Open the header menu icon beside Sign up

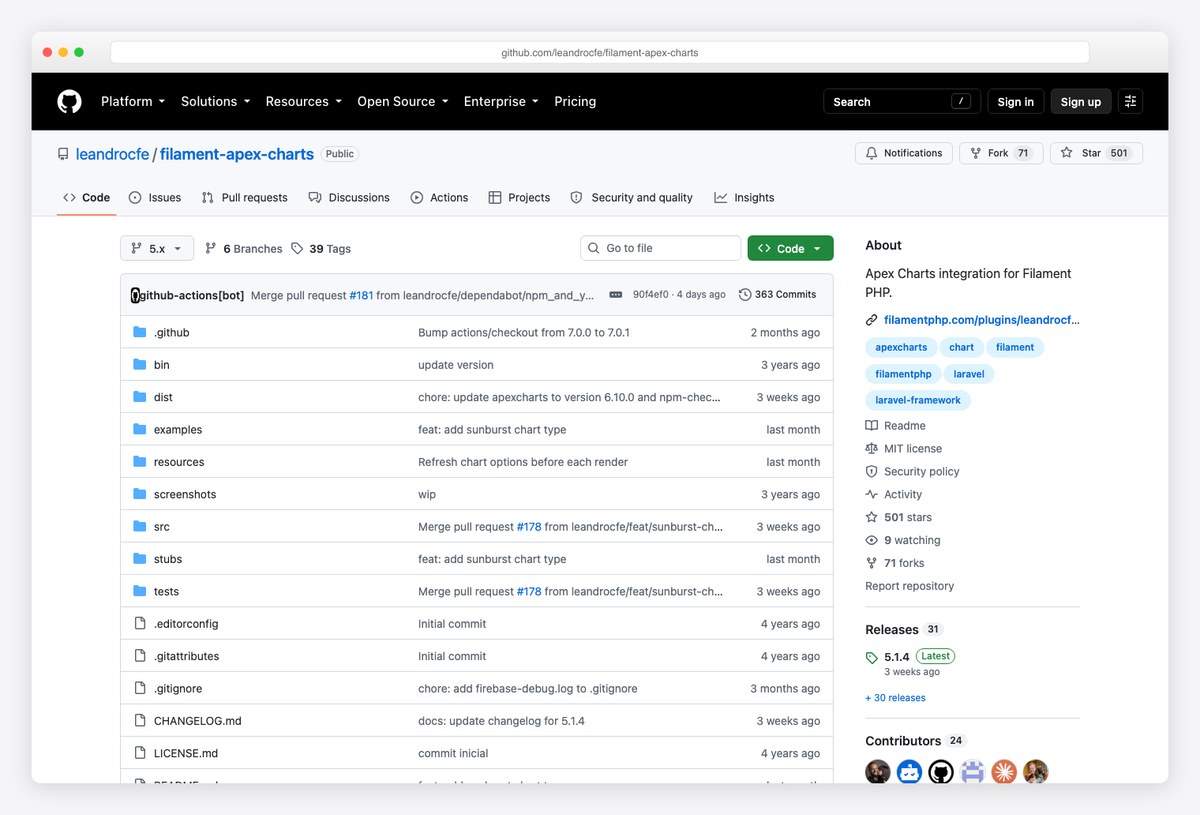(1131, 101)
